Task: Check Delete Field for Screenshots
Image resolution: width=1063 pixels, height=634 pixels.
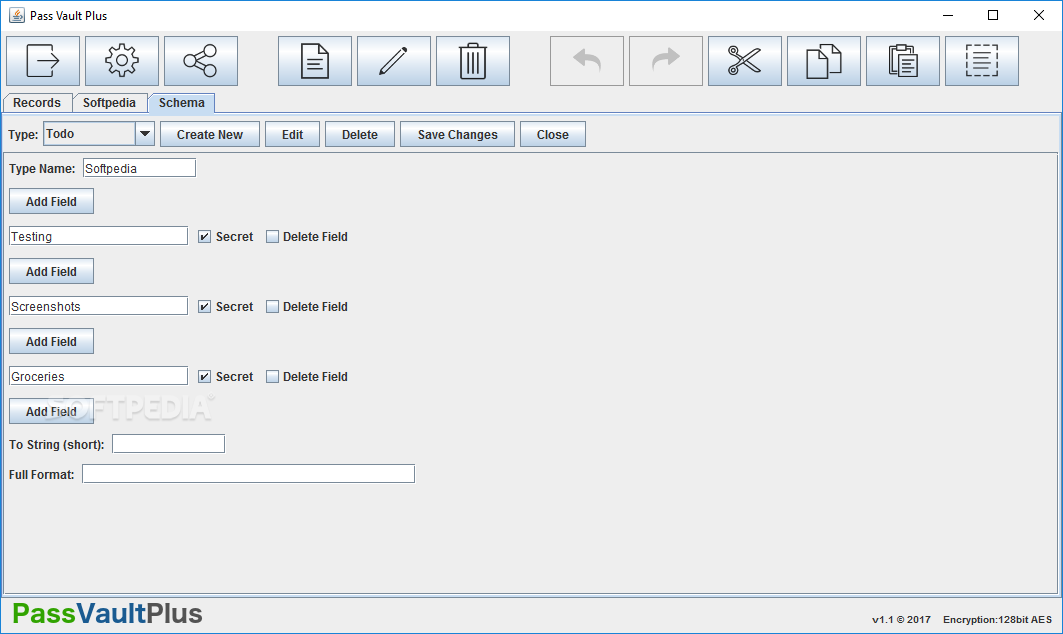Action: coord(272,306)
